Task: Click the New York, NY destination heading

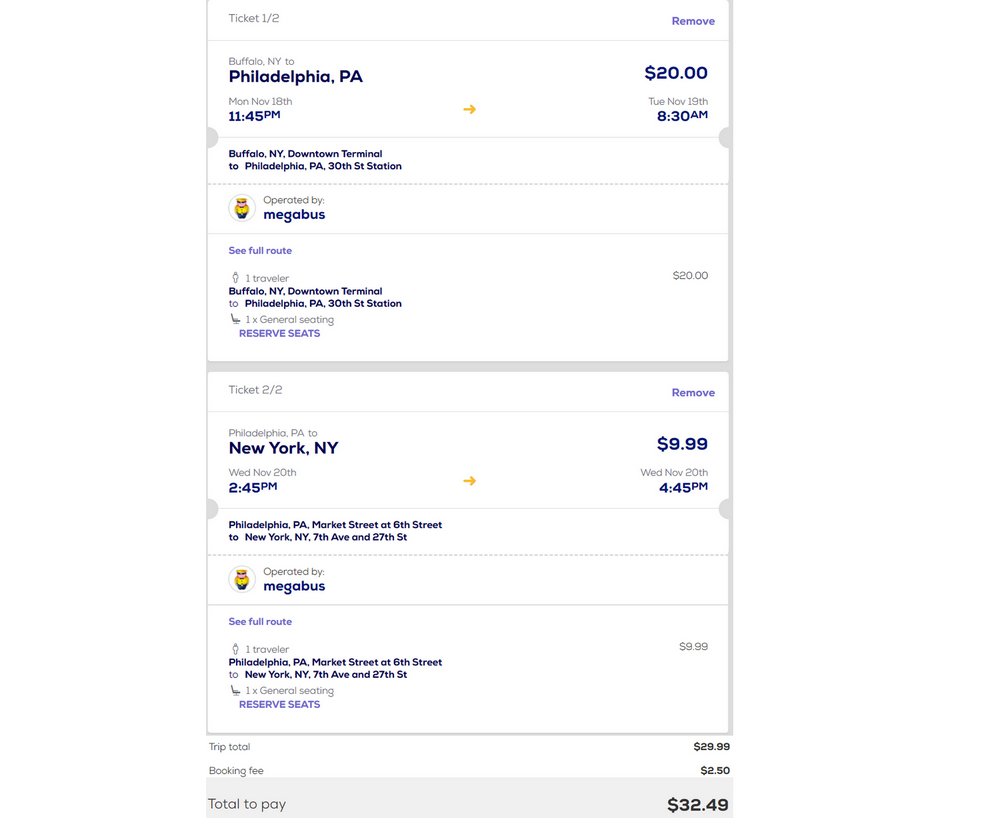Action: (x=283, y=448)
